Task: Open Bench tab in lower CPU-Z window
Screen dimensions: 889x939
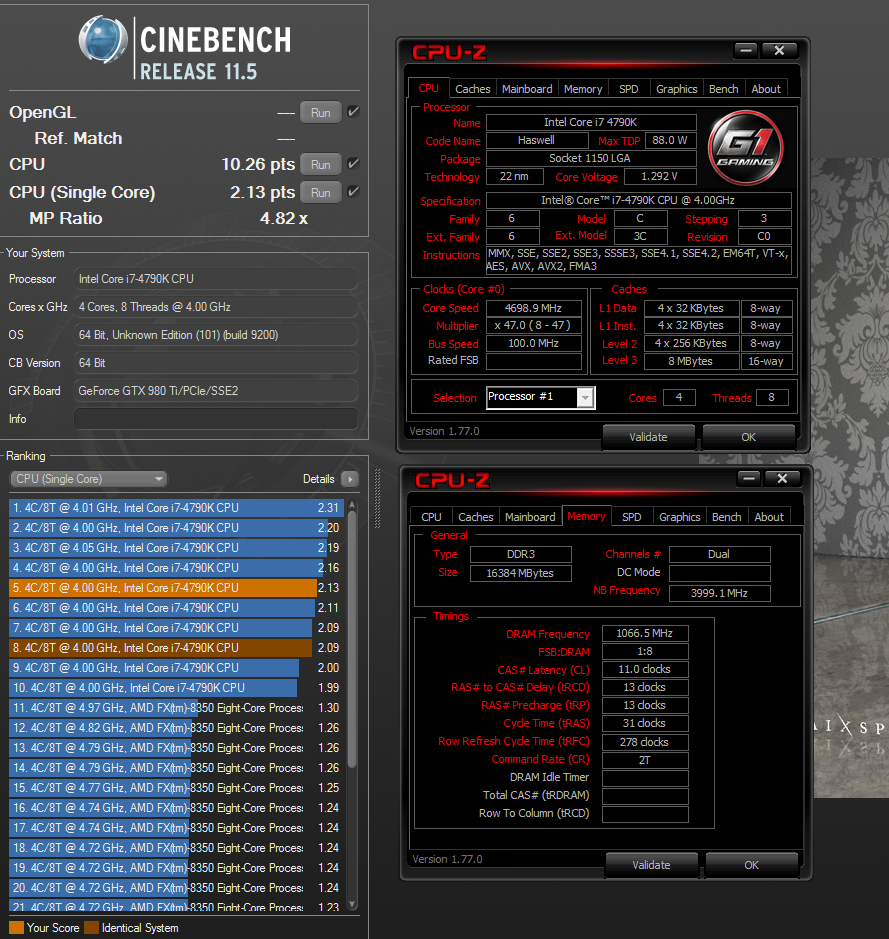Action: [727, 517]
